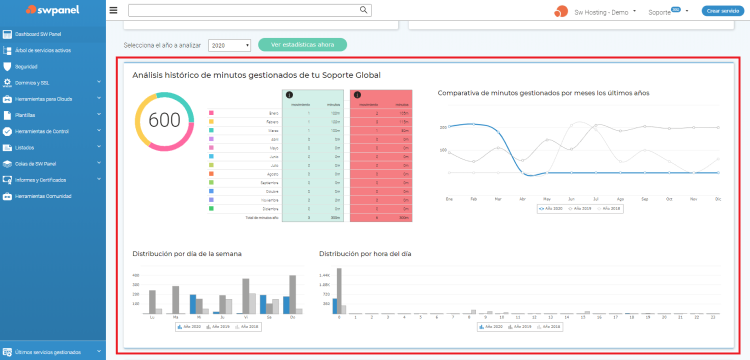Click the info icon on the red column
The image size is (750, 360).
tap(357, 95)
